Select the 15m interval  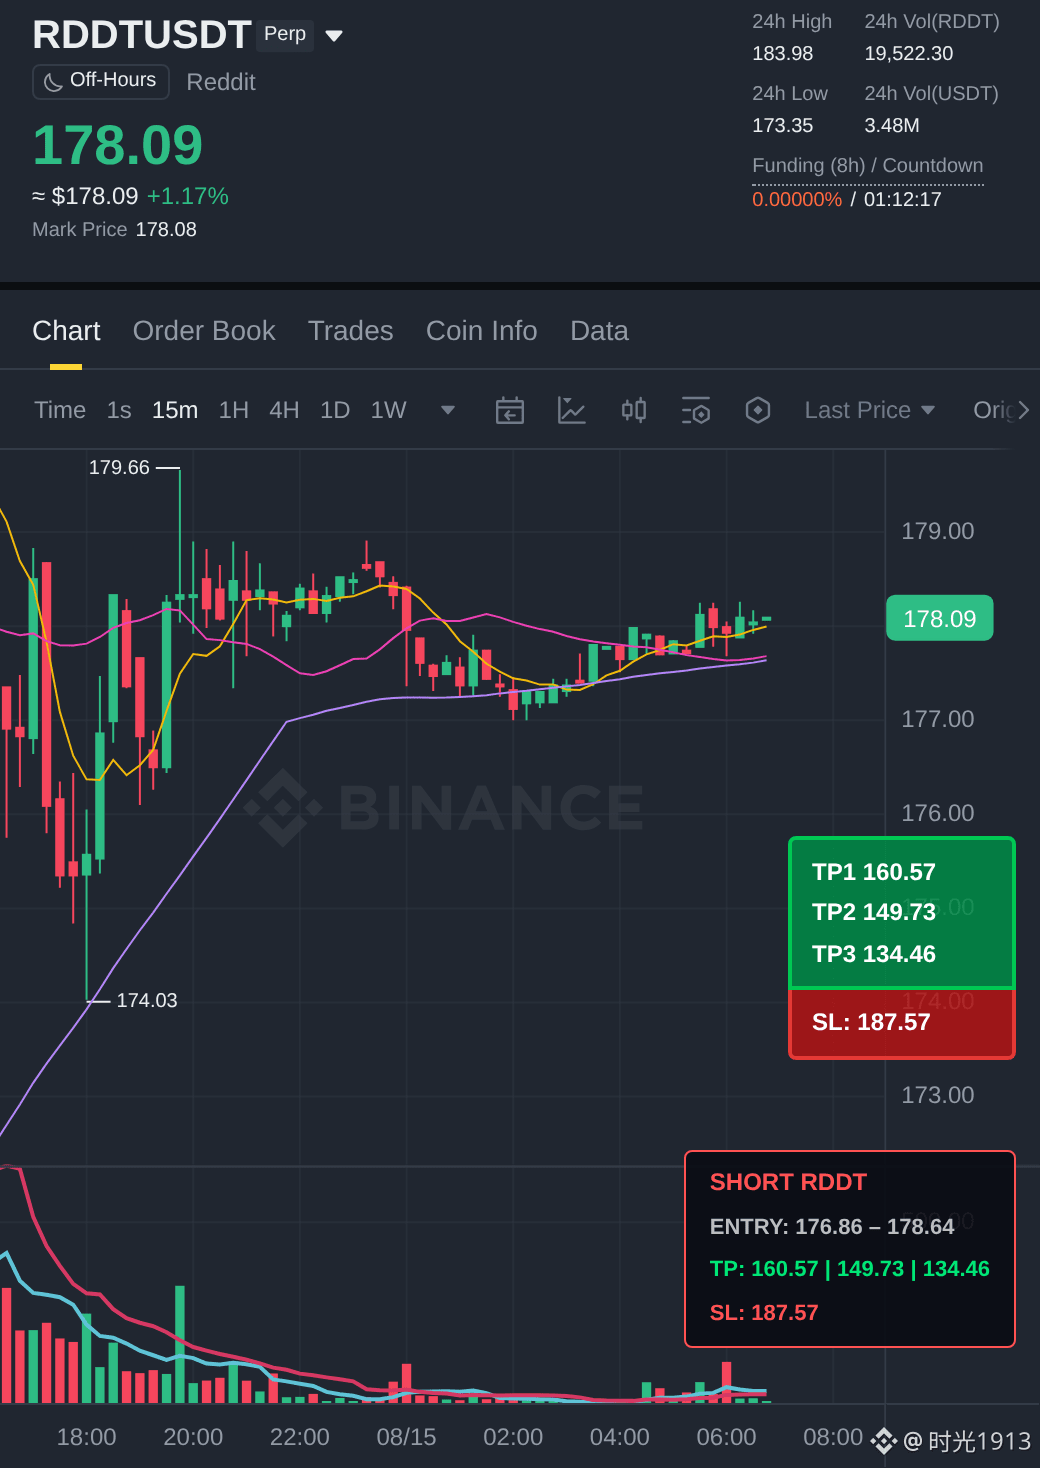click(175, 410)
